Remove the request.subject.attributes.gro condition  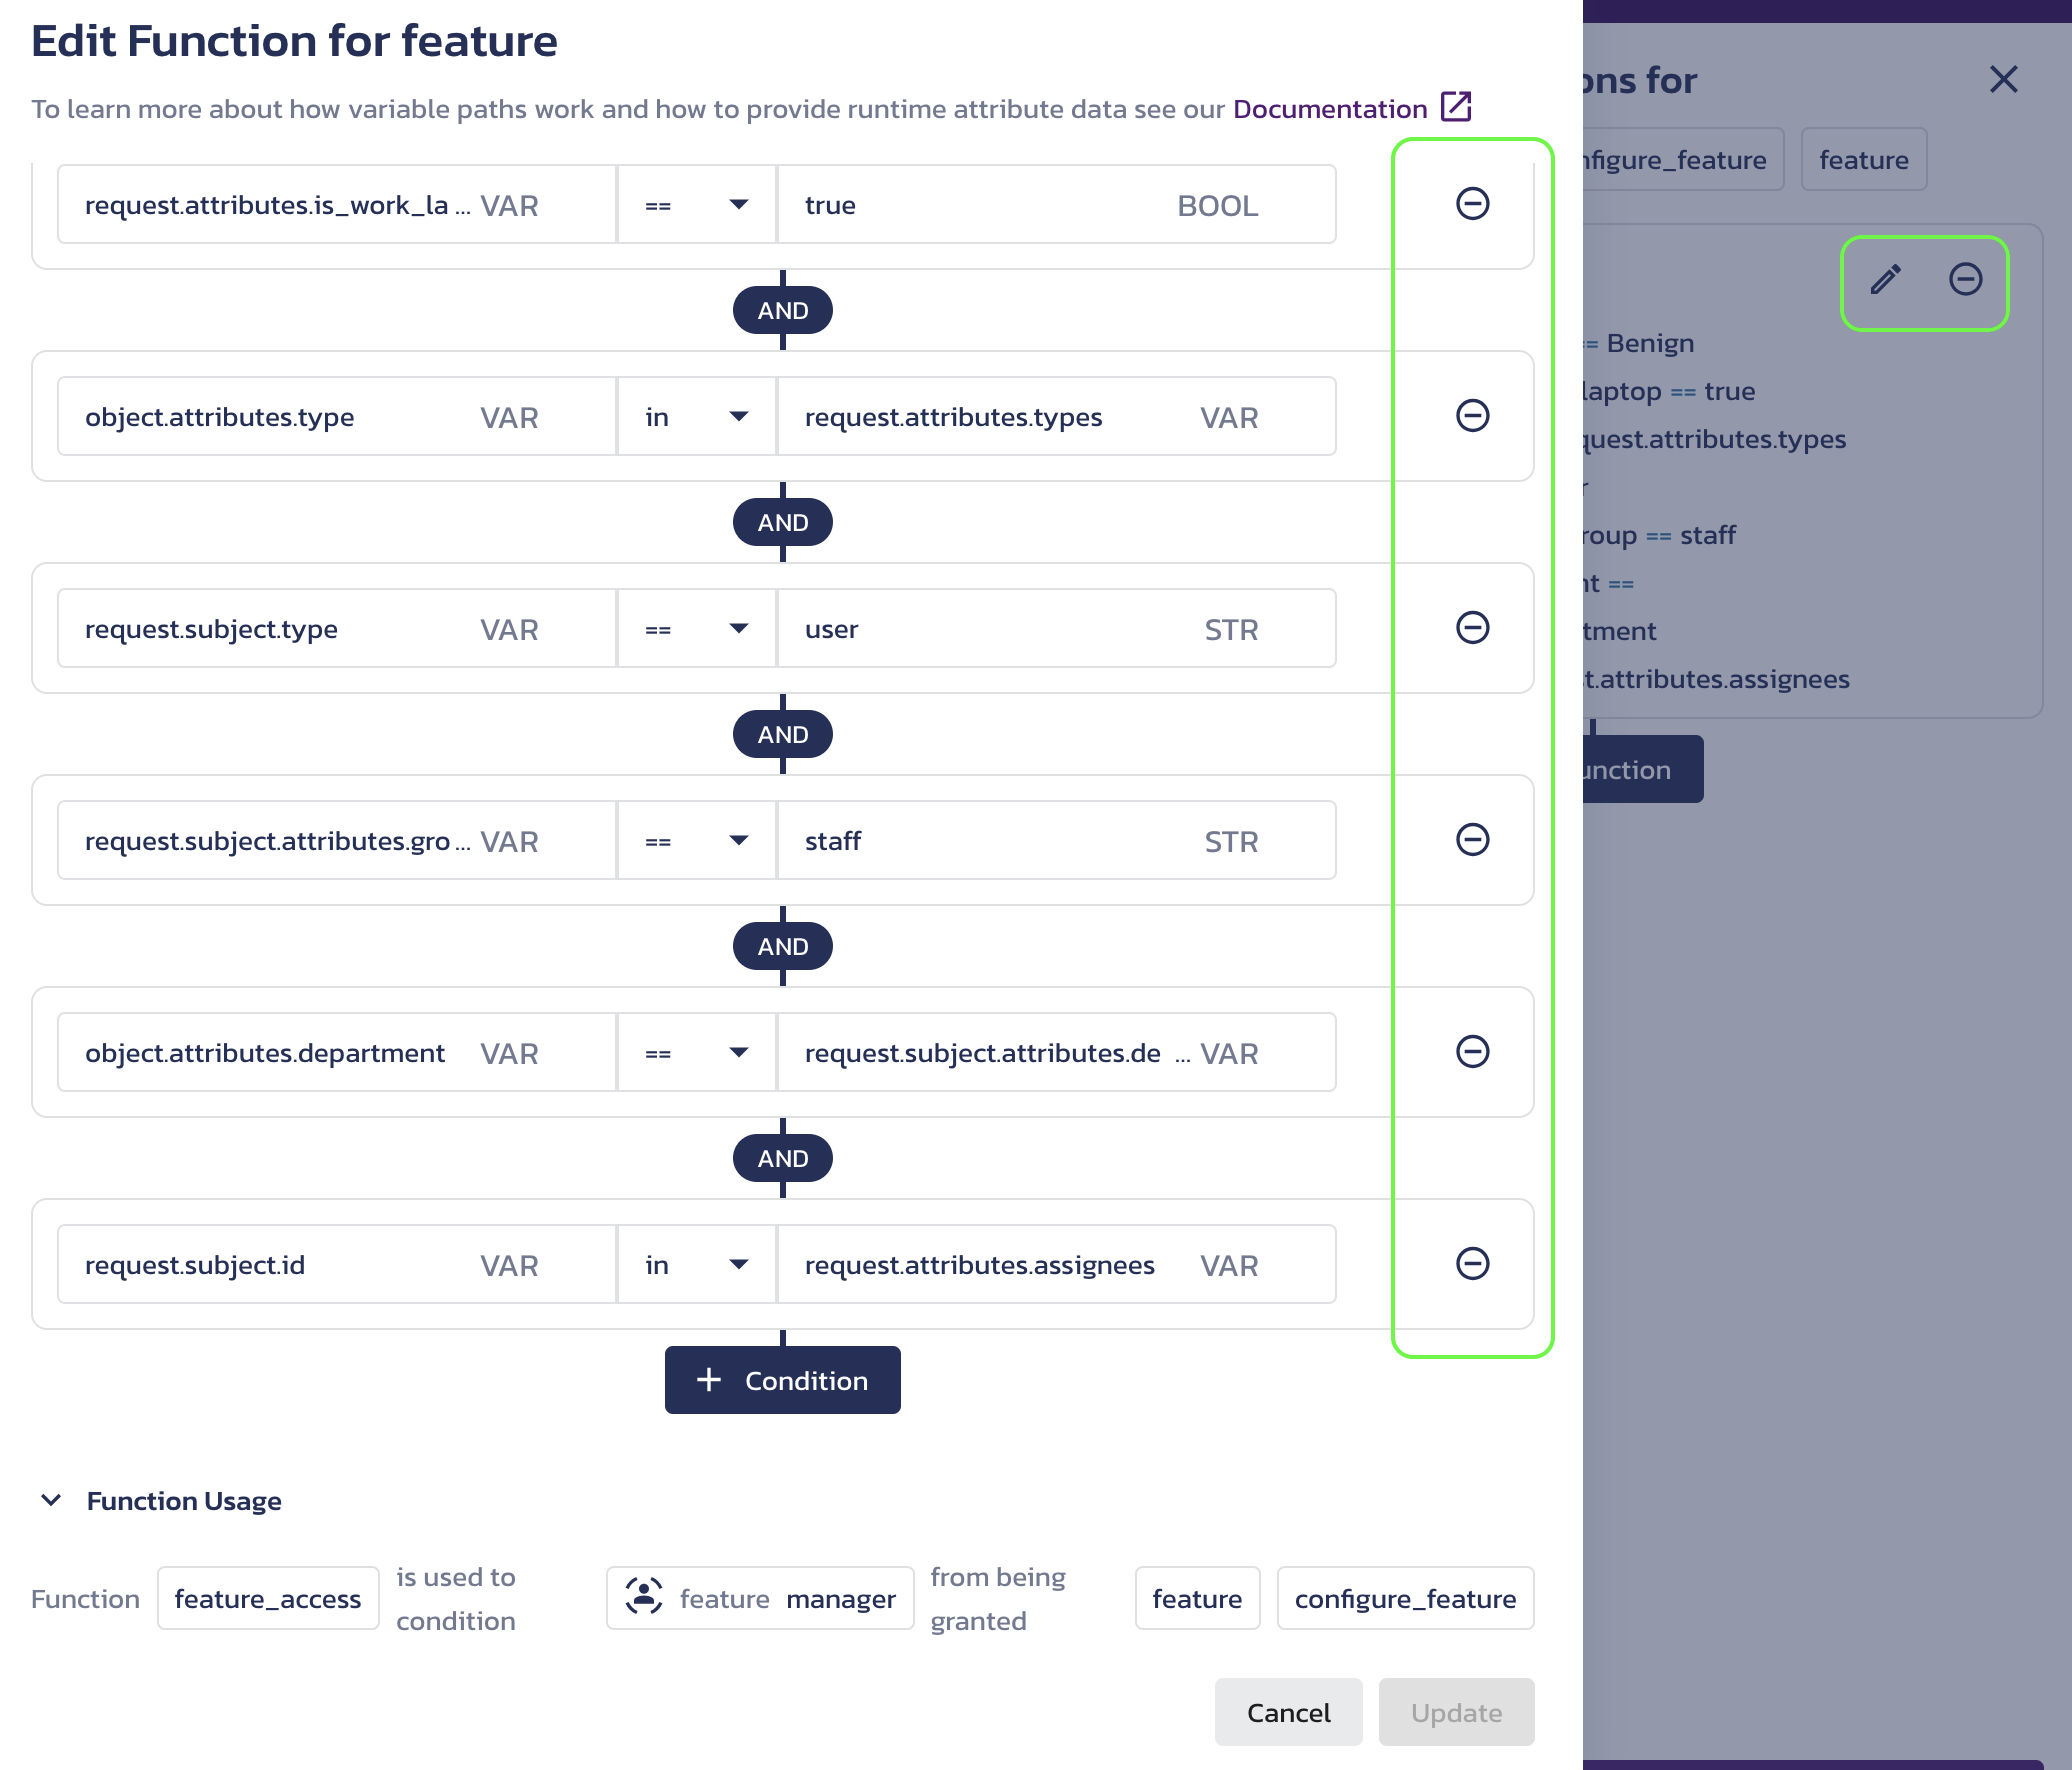tap(1471, 839)
